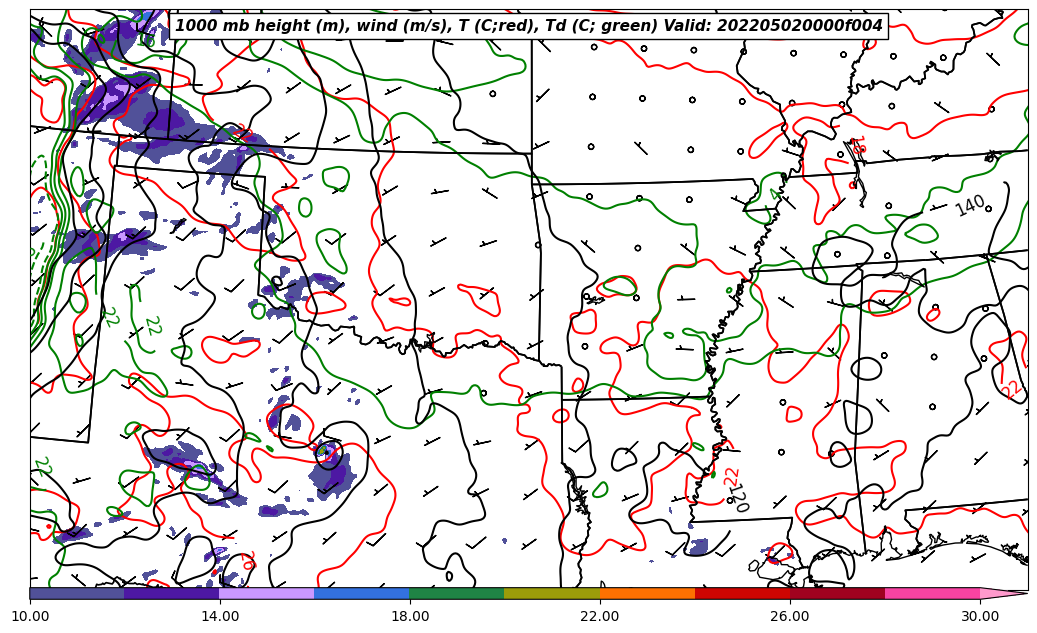This screenshot has width=1037, height=633.
Task: Select the dark purple colorbar segment ending at 14.00
Action: click(x=172, y=593)
